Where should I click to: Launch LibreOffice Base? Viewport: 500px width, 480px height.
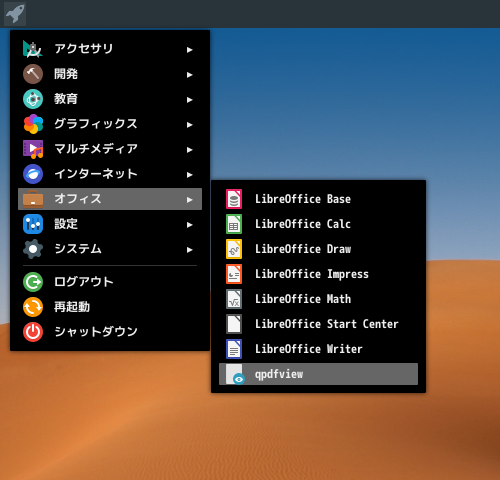tap(318, 199)
